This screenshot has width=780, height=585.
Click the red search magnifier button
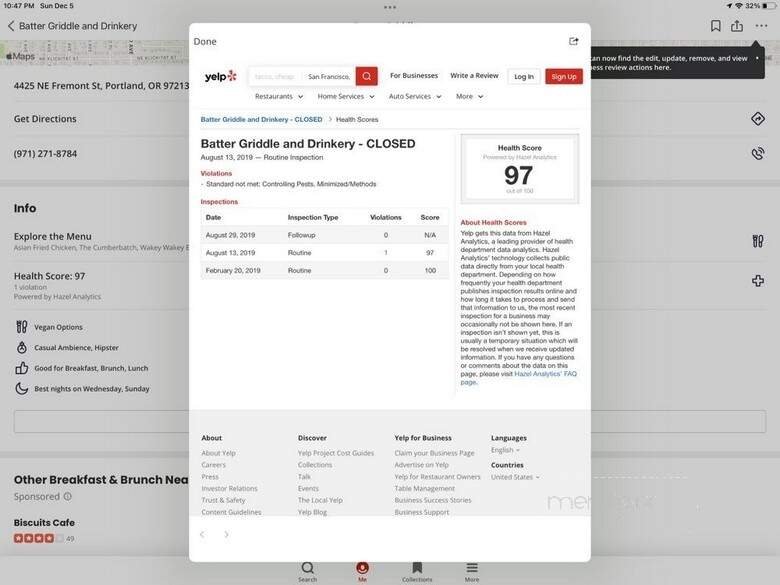point(367,76)
